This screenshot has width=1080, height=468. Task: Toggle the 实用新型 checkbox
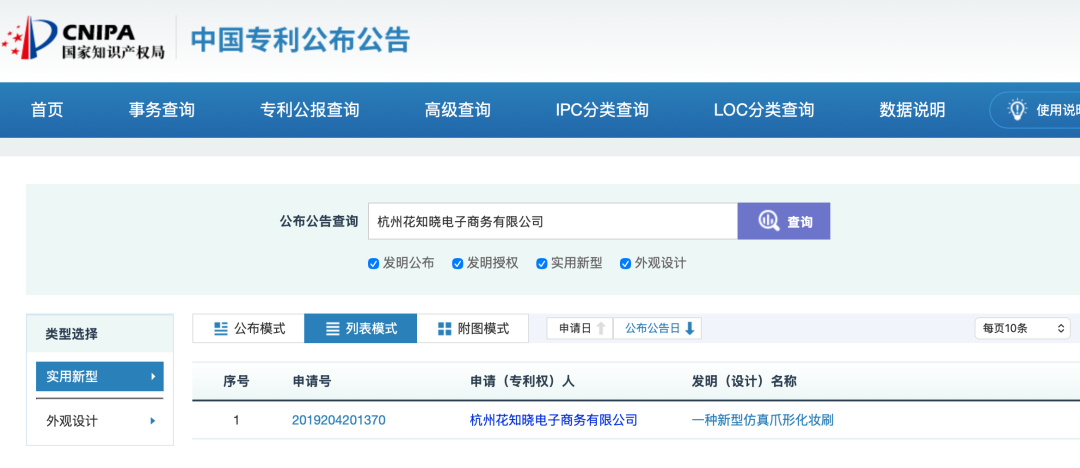541,263
